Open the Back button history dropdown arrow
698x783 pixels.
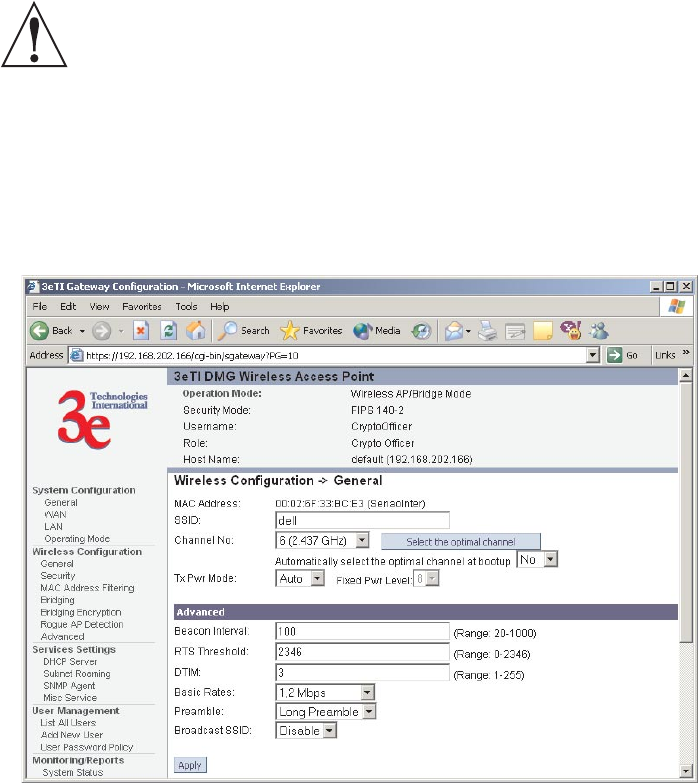click(x=82, y=331)
